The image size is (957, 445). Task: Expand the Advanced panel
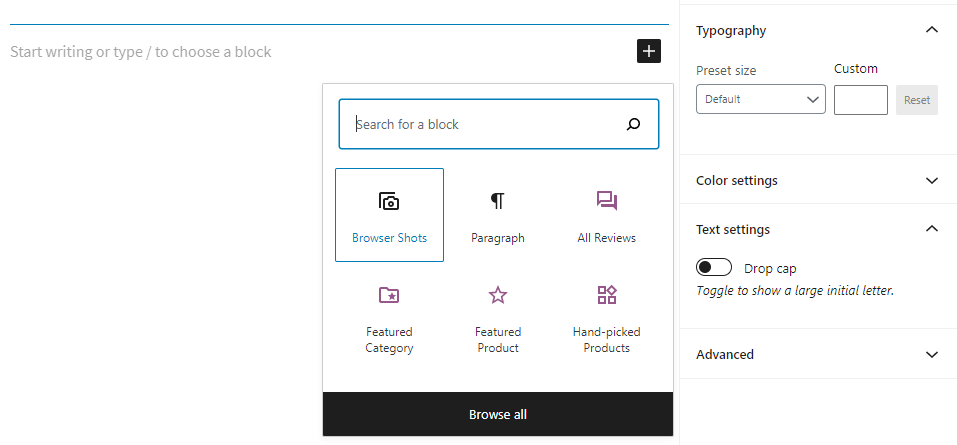point(932,354)
